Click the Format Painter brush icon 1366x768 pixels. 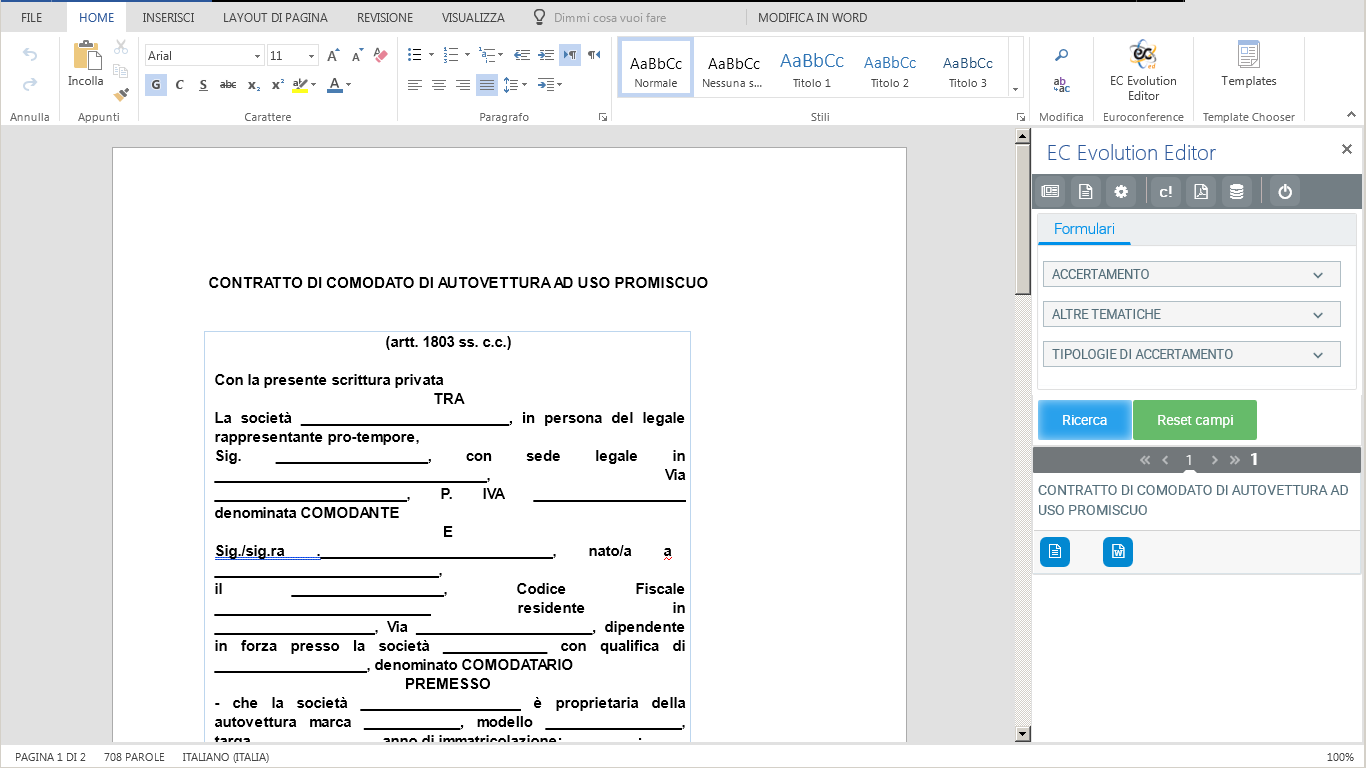(x=121, y=95)
